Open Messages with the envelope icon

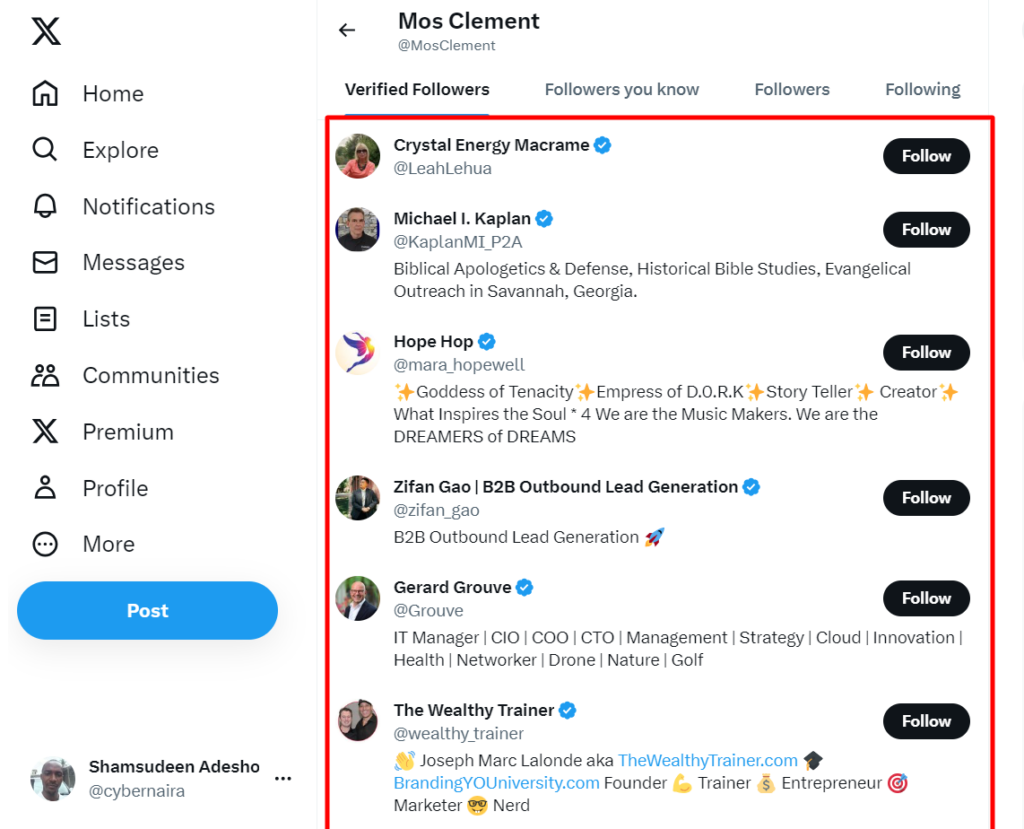tap(45, 262)
